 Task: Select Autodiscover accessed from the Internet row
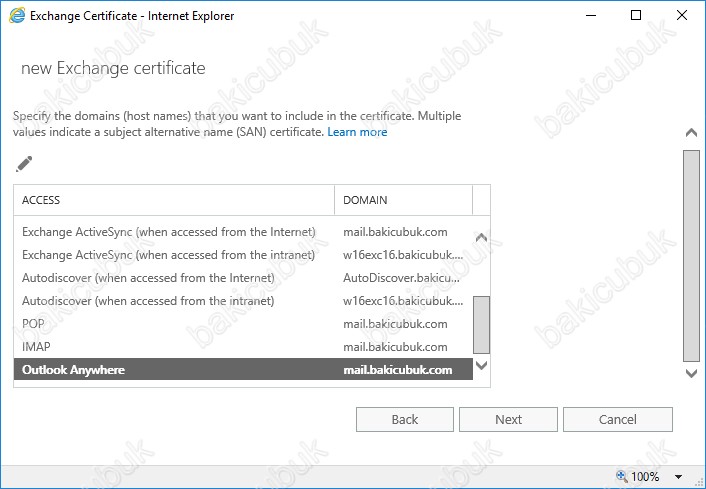(x=243, y=278)
